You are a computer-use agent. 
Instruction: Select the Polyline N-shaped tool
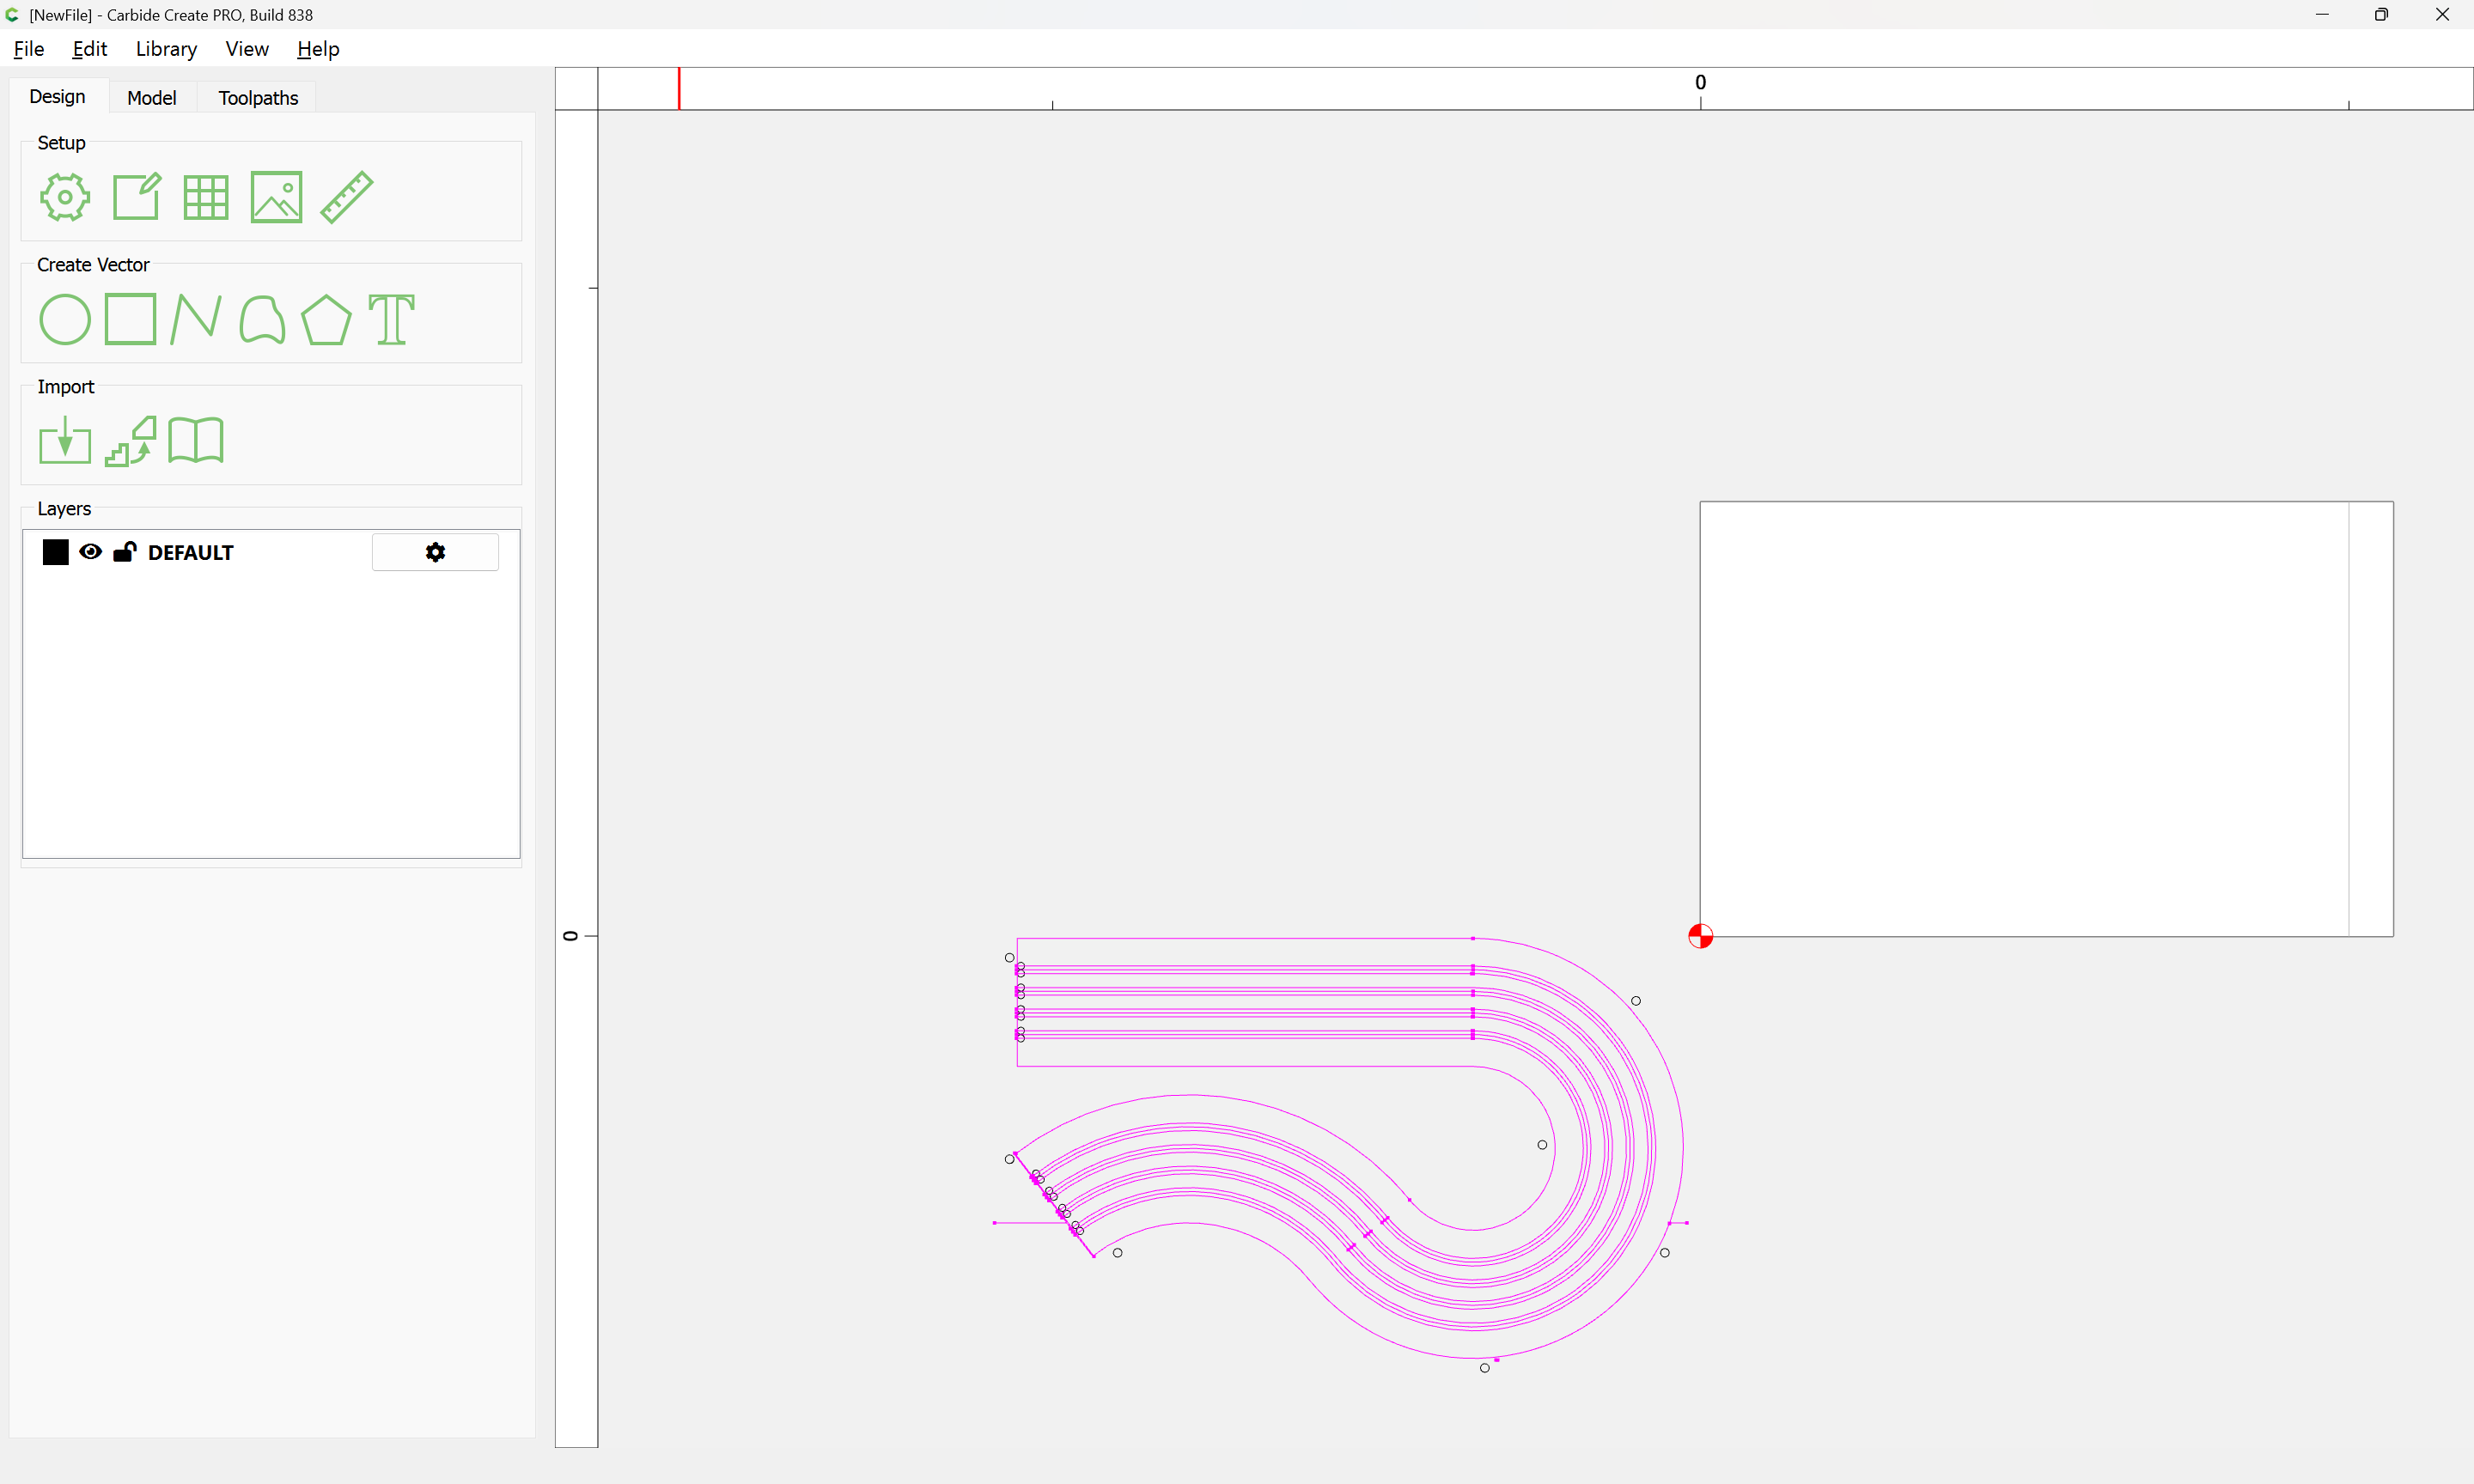(x=196, y=320)
